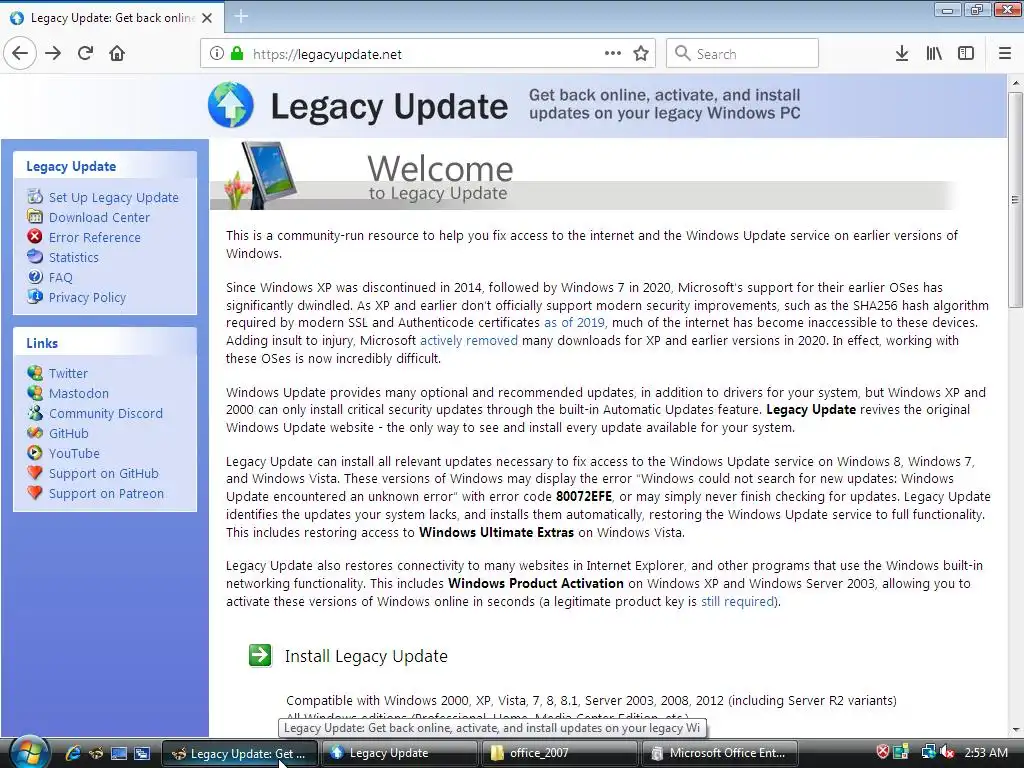1024x768 pixels.
Task: Go to the browser Home page
Action: pyautogui.click(x=117, y=54)
